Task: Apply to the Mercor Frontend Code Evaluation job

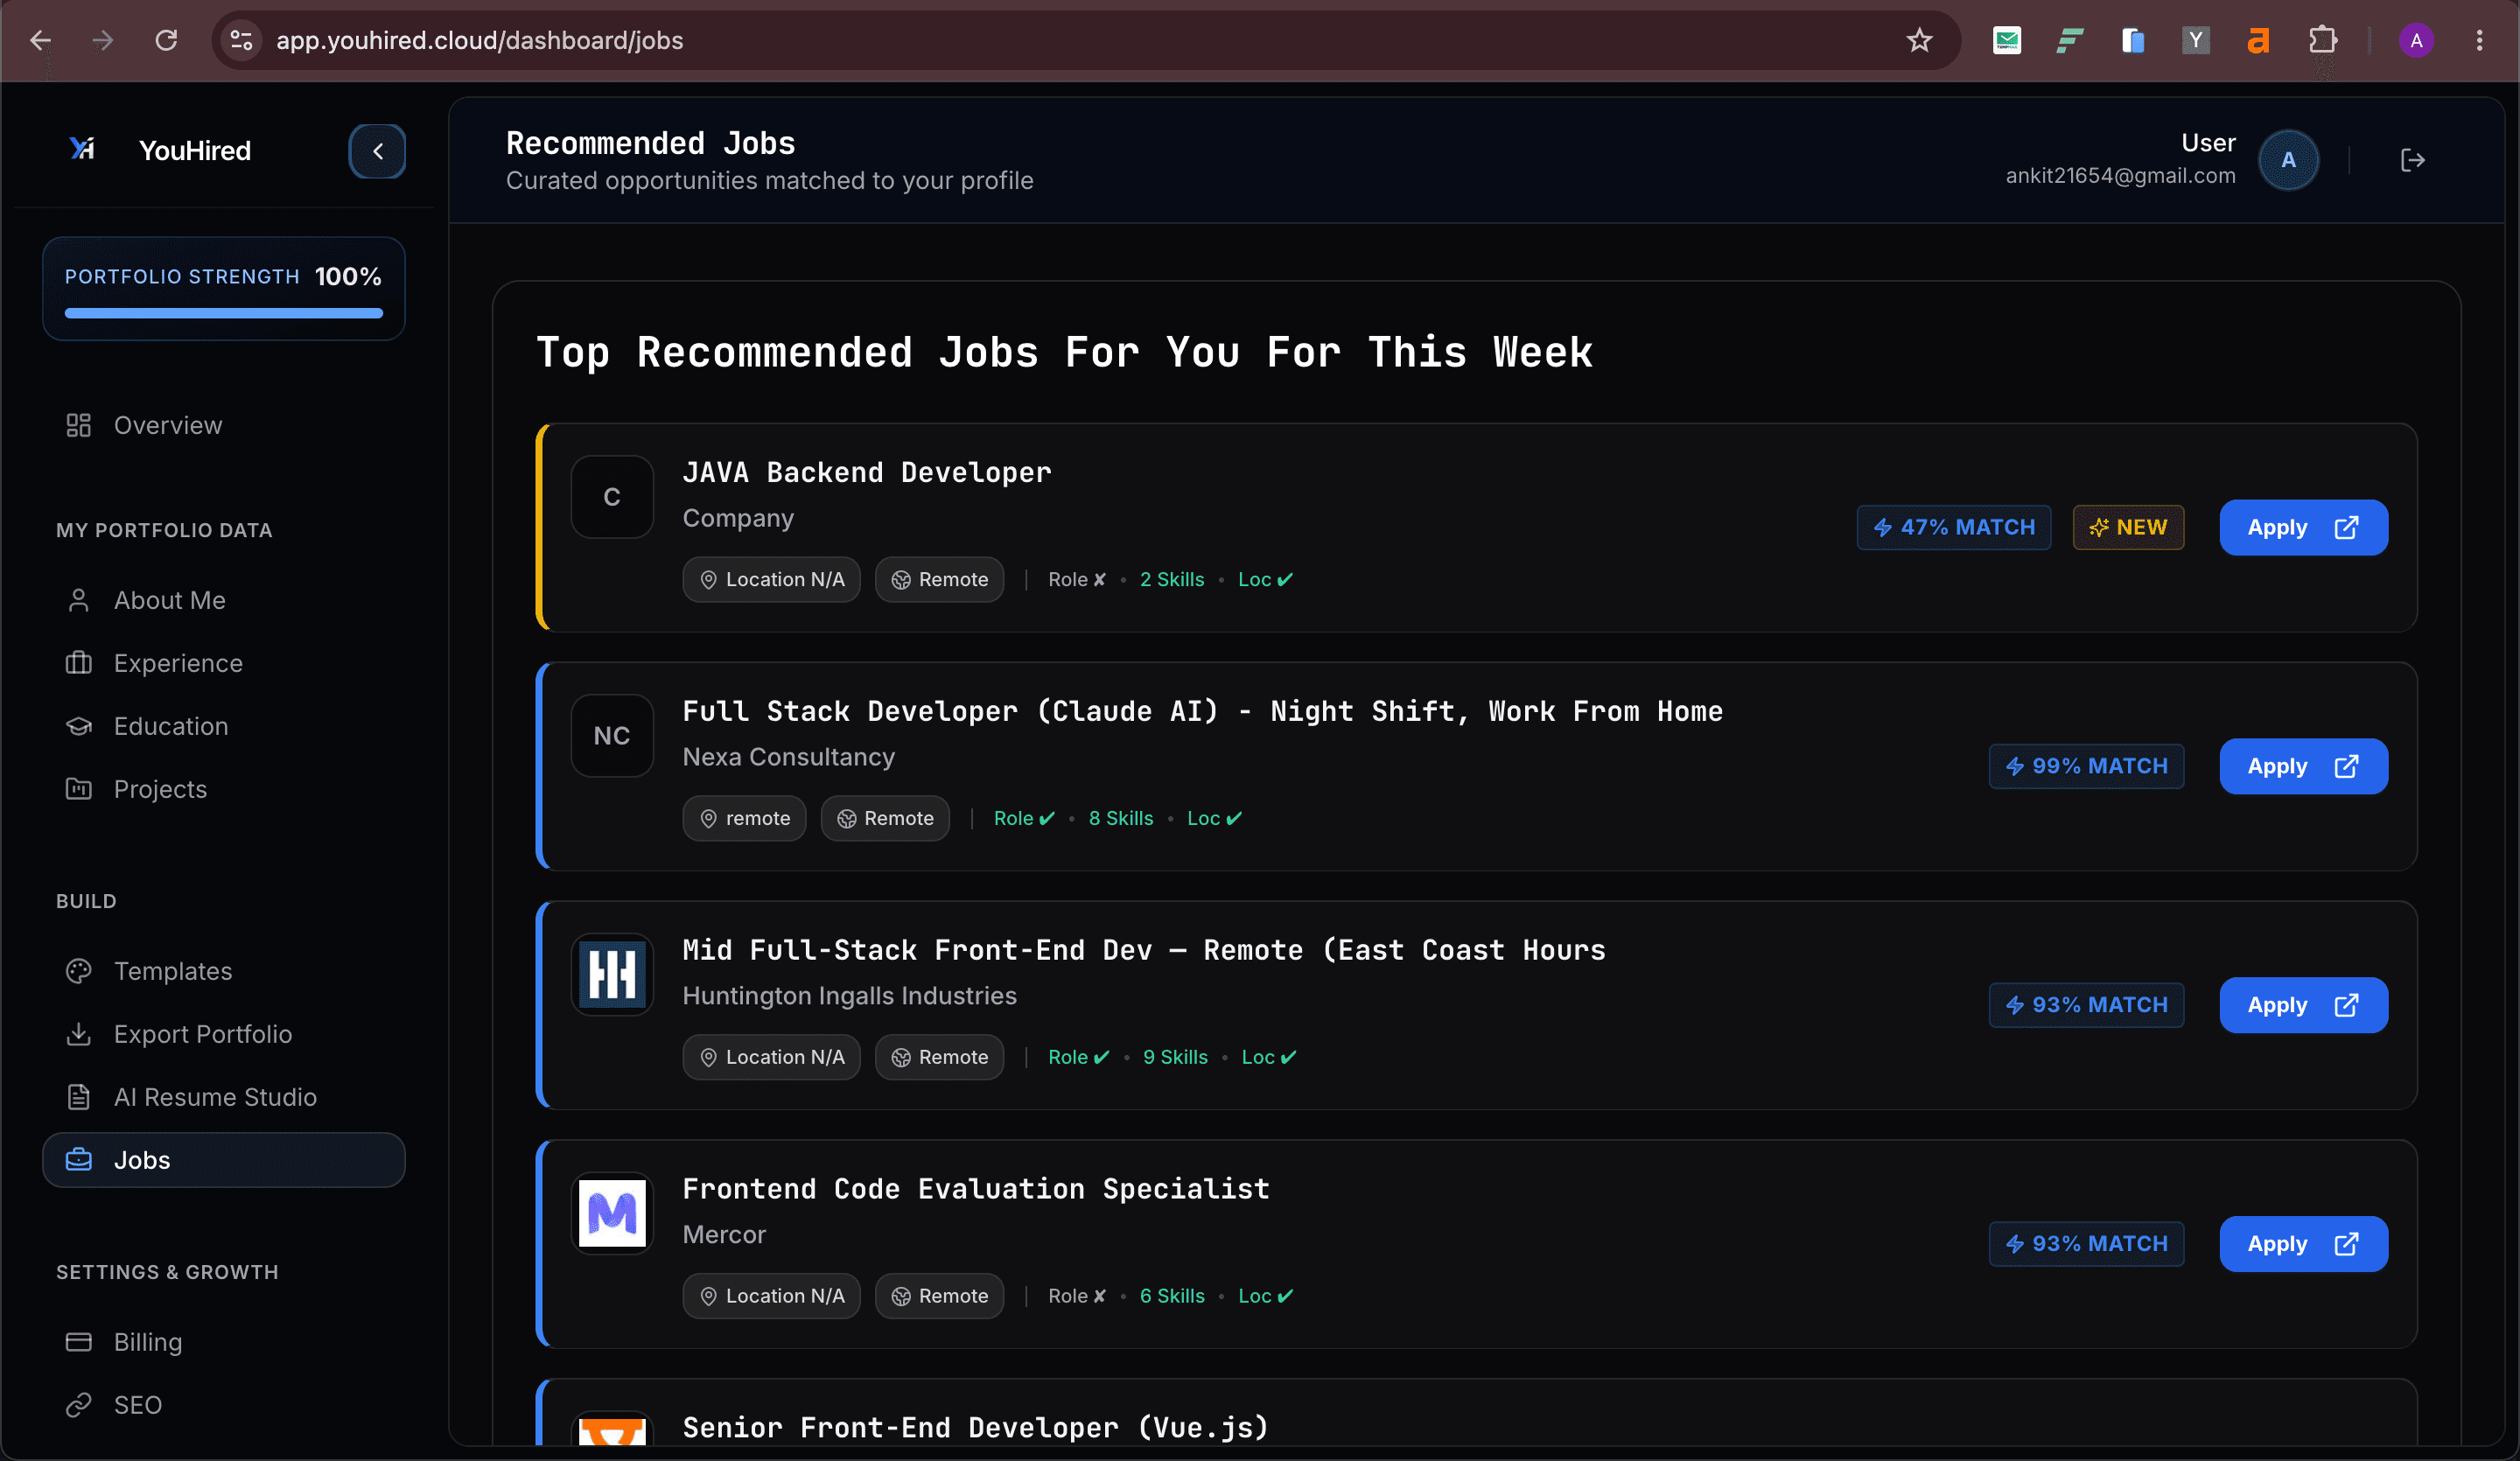Action: pyautogui.click(x=2303, y=1244)
